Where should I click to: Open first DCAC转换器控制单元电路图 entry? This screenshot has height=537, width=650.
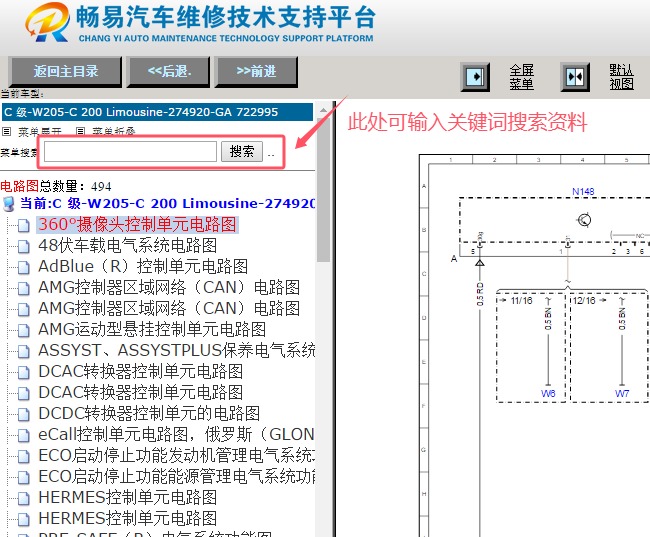pyautogui.click(x=141, y=372)
